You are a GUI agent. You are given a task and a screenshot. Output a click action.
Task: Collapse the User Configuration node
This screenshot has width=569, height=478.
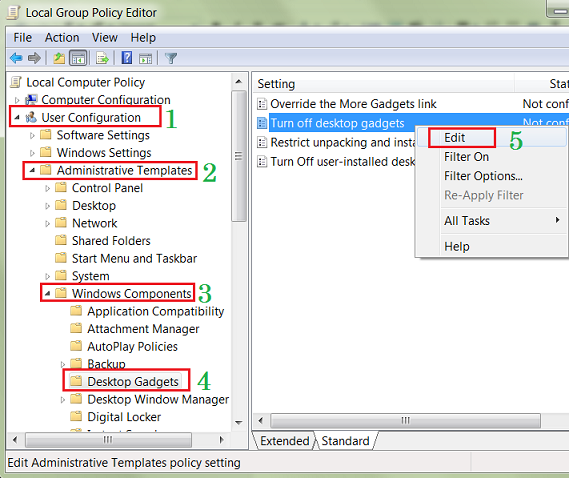click(17, 117)
